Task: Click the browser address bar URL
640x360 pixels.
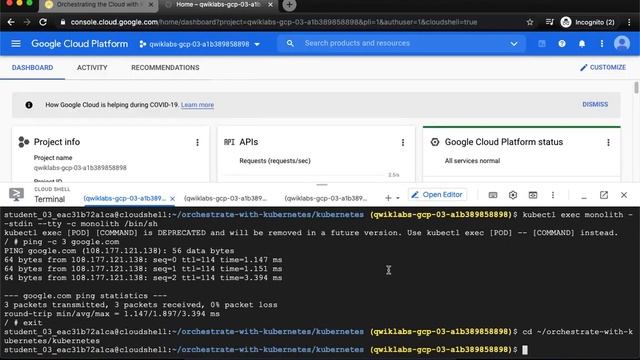Action: tap(273, 22)
